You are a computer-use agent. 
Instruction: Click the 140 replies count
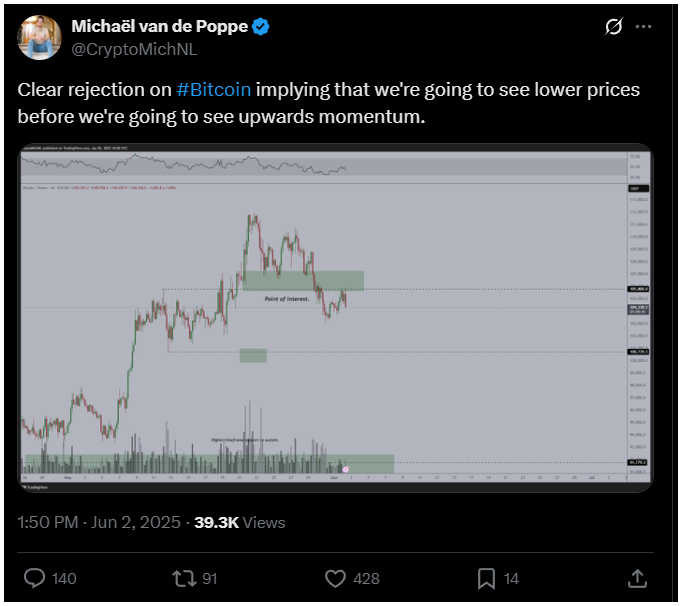point(64,579)
